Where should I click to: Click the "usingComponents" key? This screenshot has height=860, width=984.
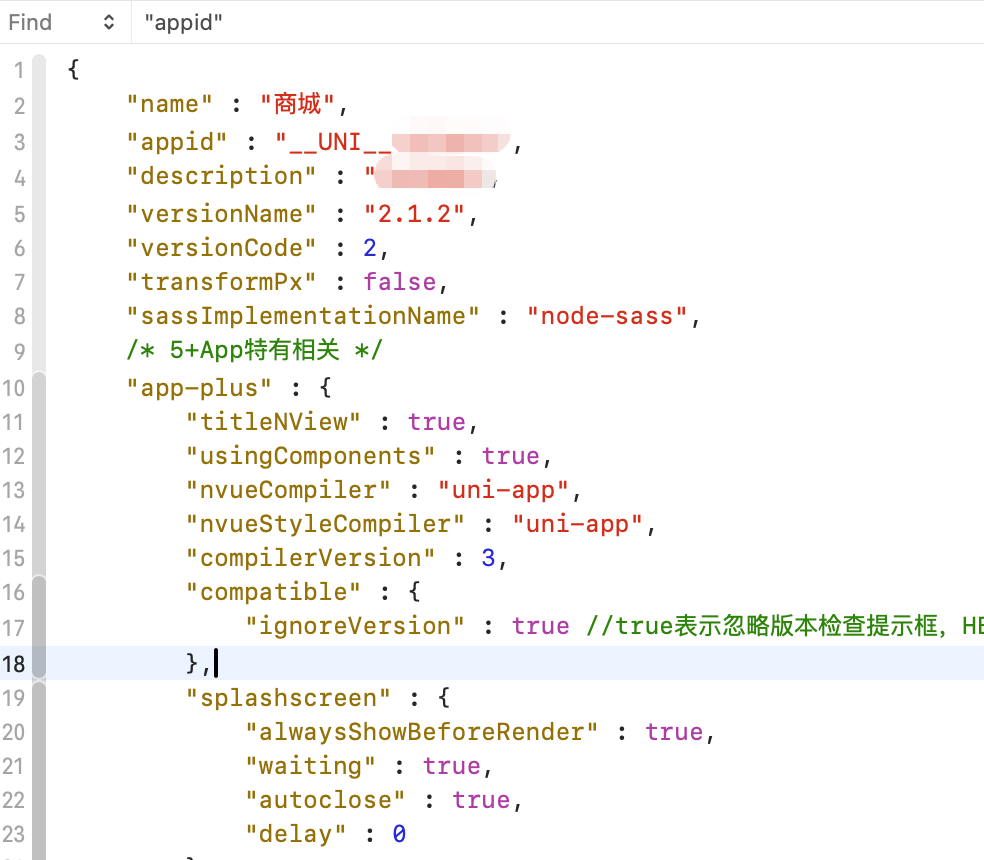point(310,456)
